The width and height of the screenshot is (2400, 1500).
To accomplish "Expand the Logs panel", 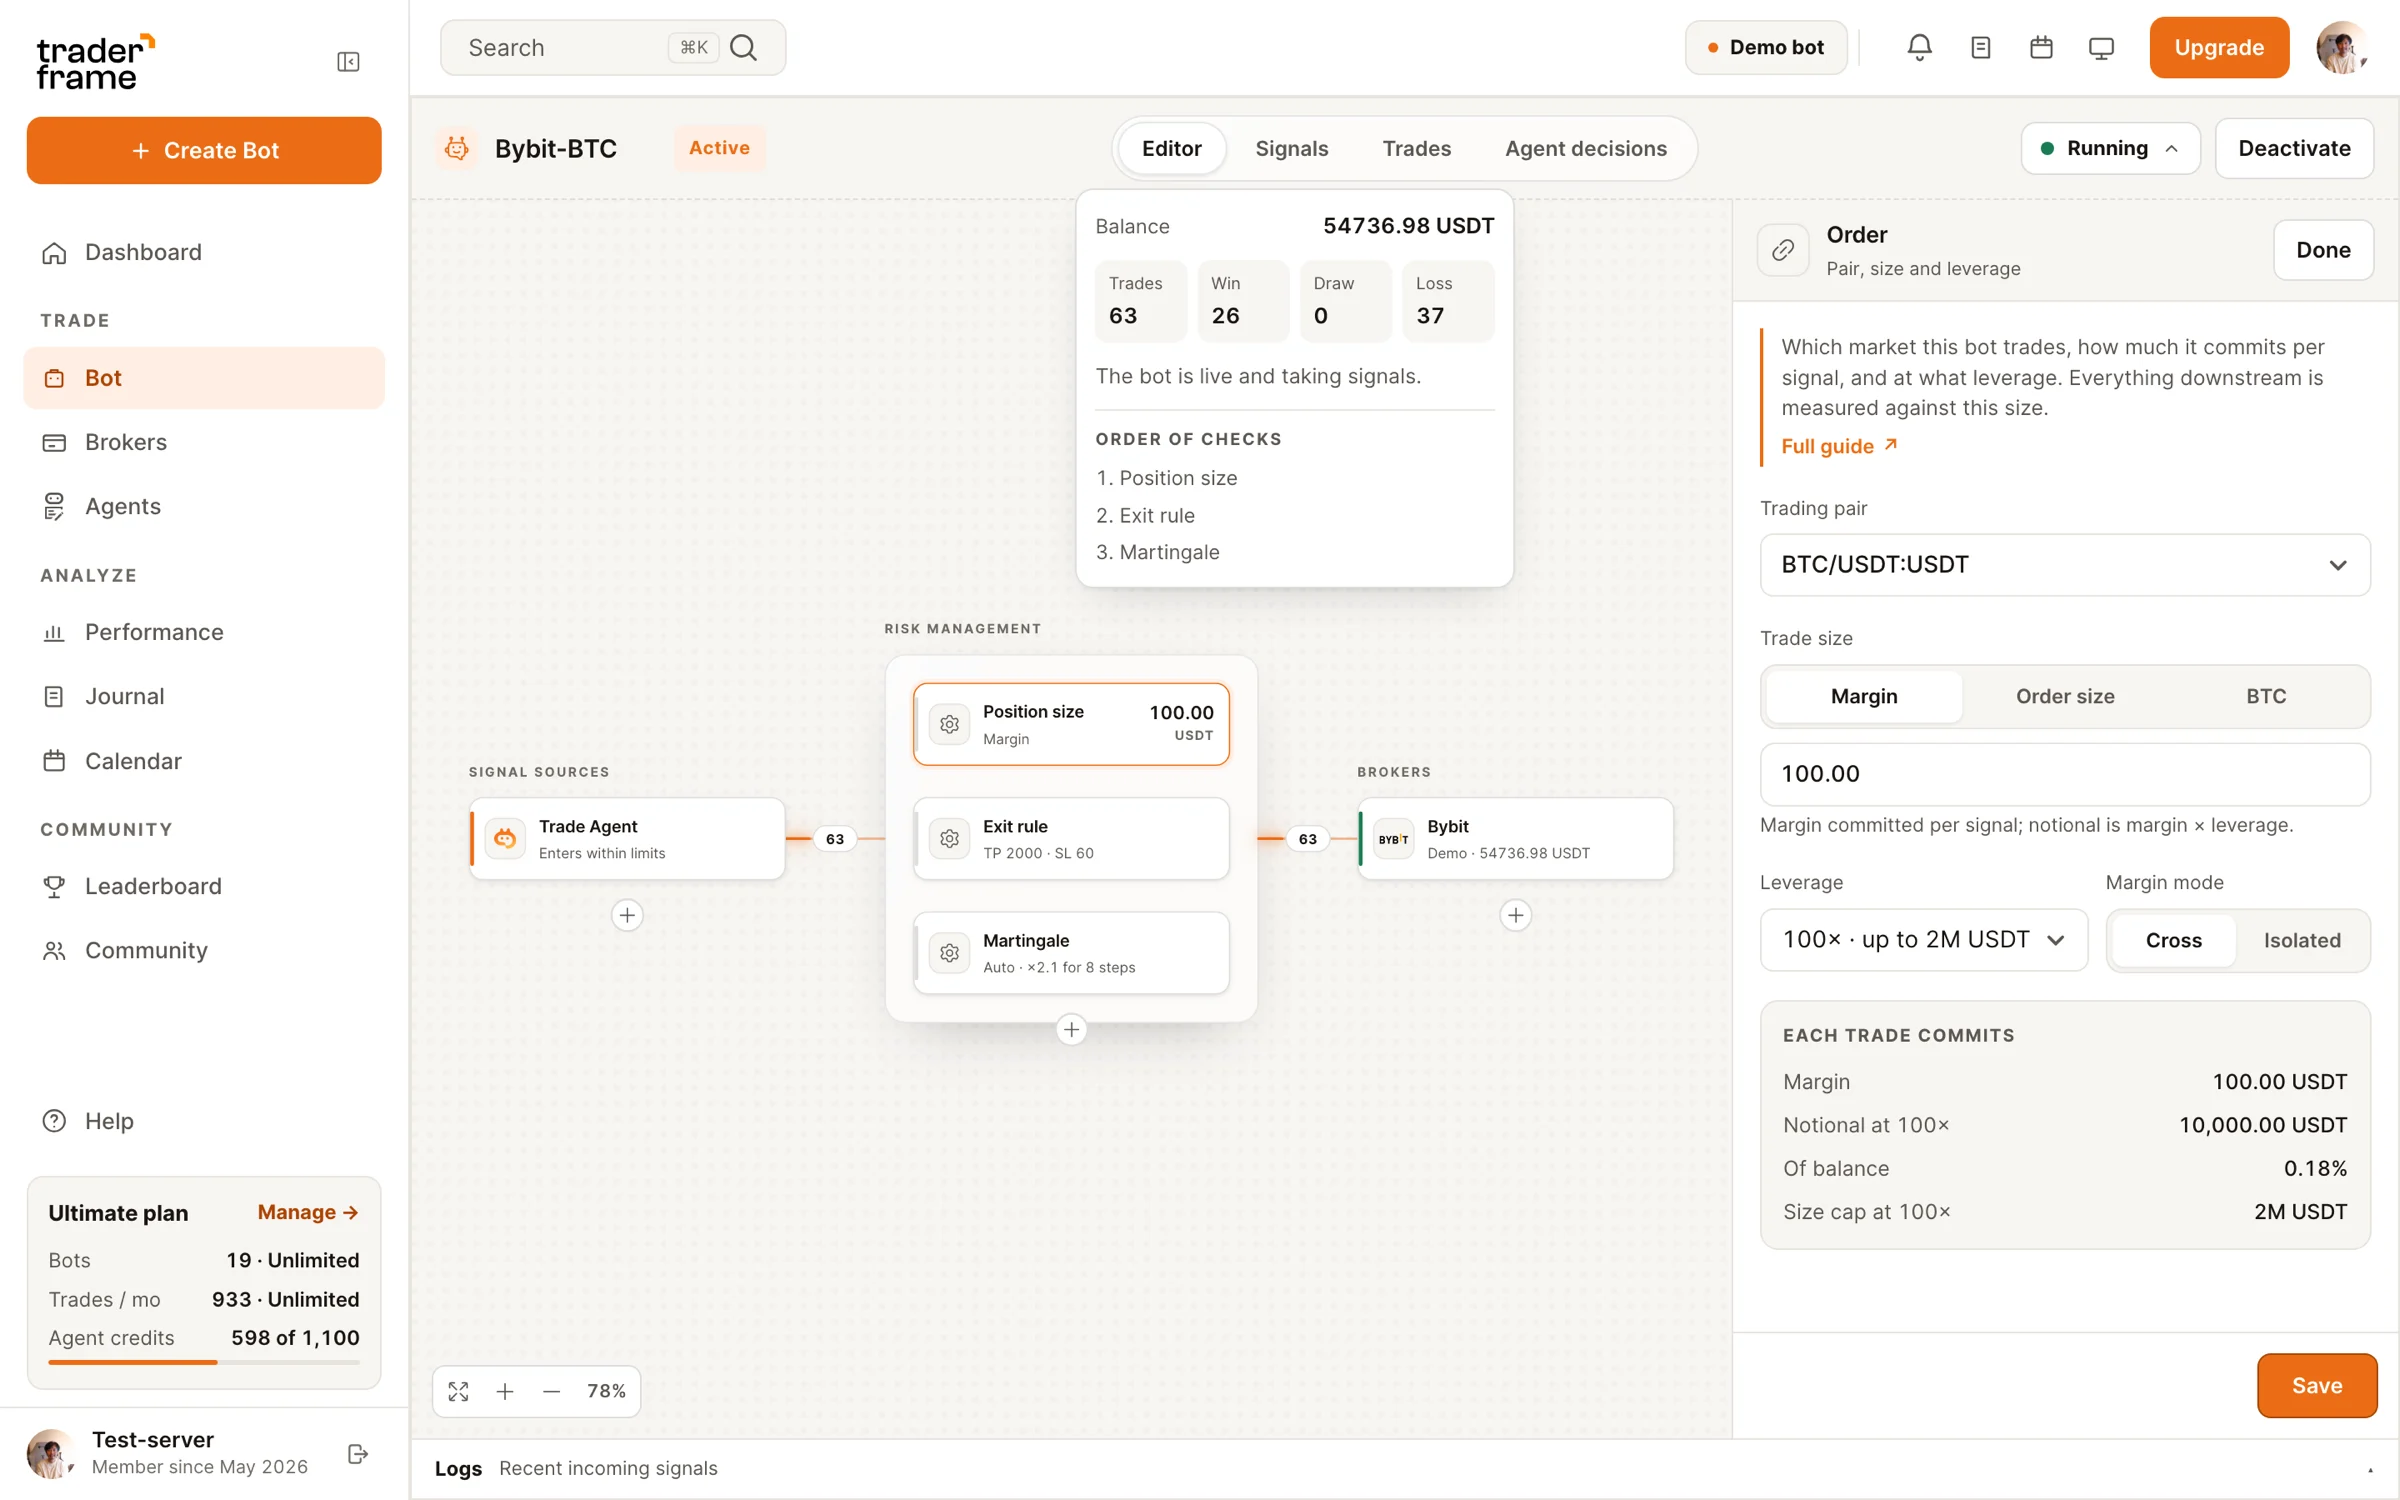I will point(2370,1469).
